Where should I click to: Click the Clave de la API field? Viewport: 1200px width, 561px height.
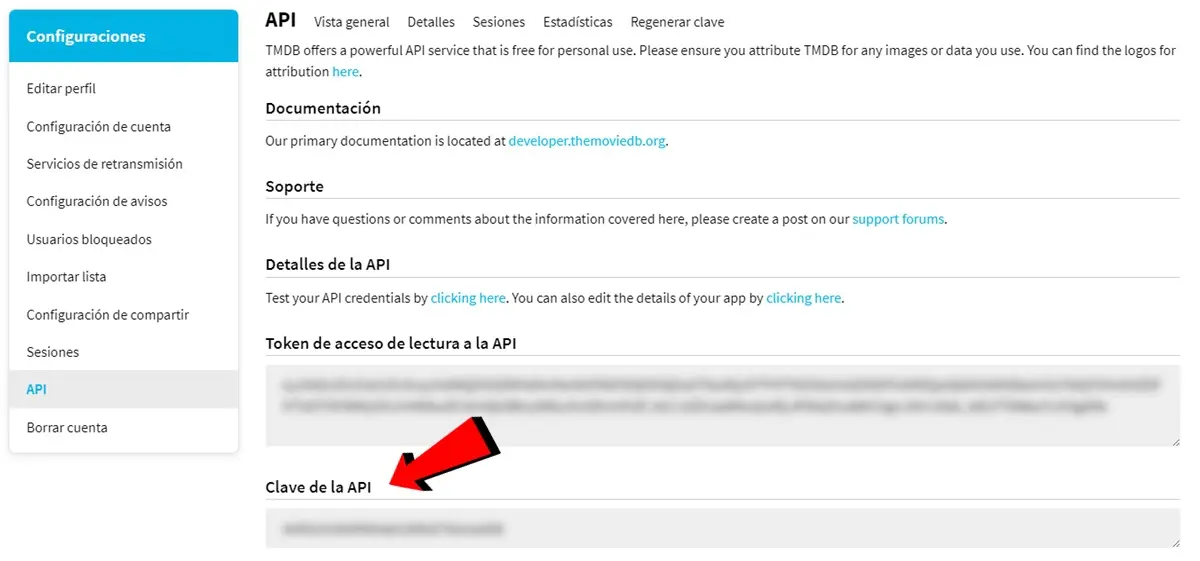pyautogui.click(x=722, y=528)
